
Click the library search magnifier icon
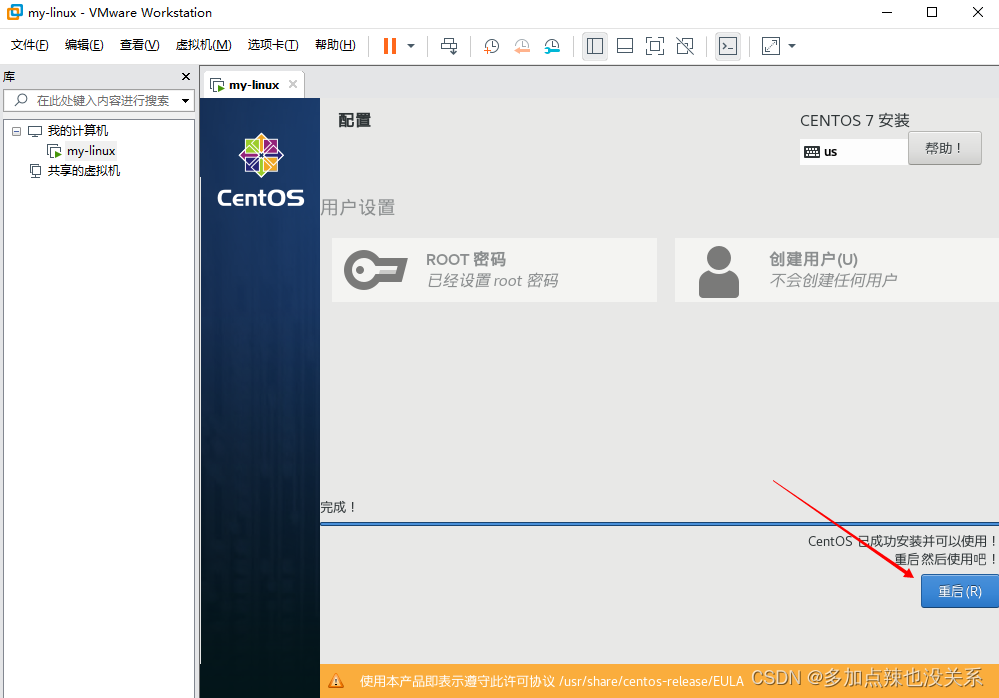[21, 100]
